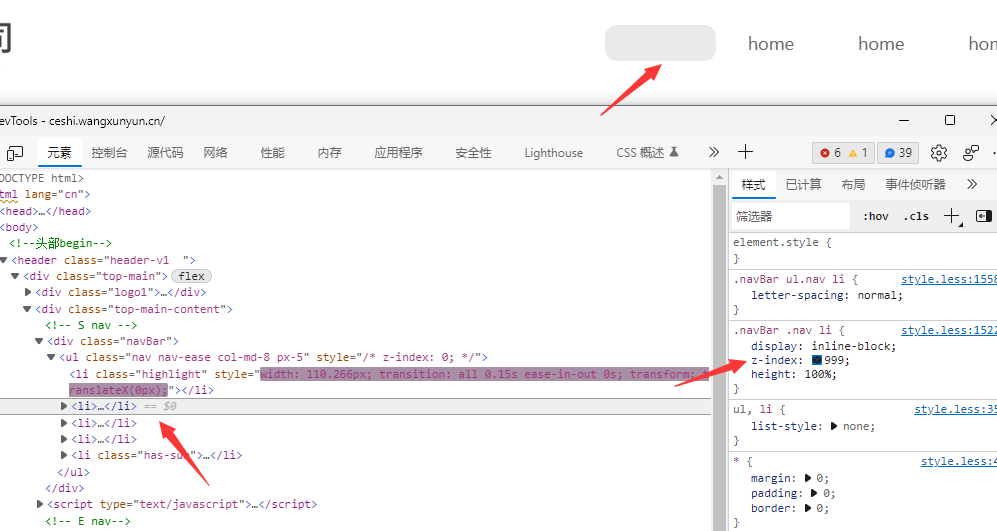Collapse div class="navBar" node
This screenshot has height=531, width=997.
tap(39, 341)
